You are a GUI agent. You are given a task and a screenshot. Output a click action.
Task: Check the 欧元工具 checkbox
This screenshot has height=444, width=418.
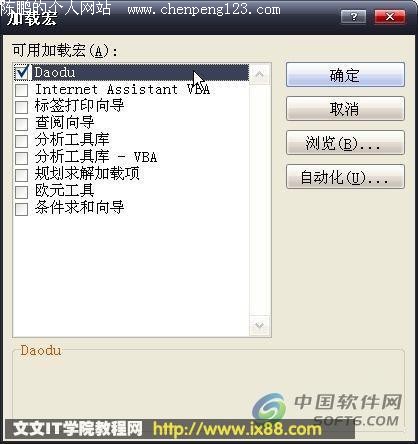[x=22, y=192]
